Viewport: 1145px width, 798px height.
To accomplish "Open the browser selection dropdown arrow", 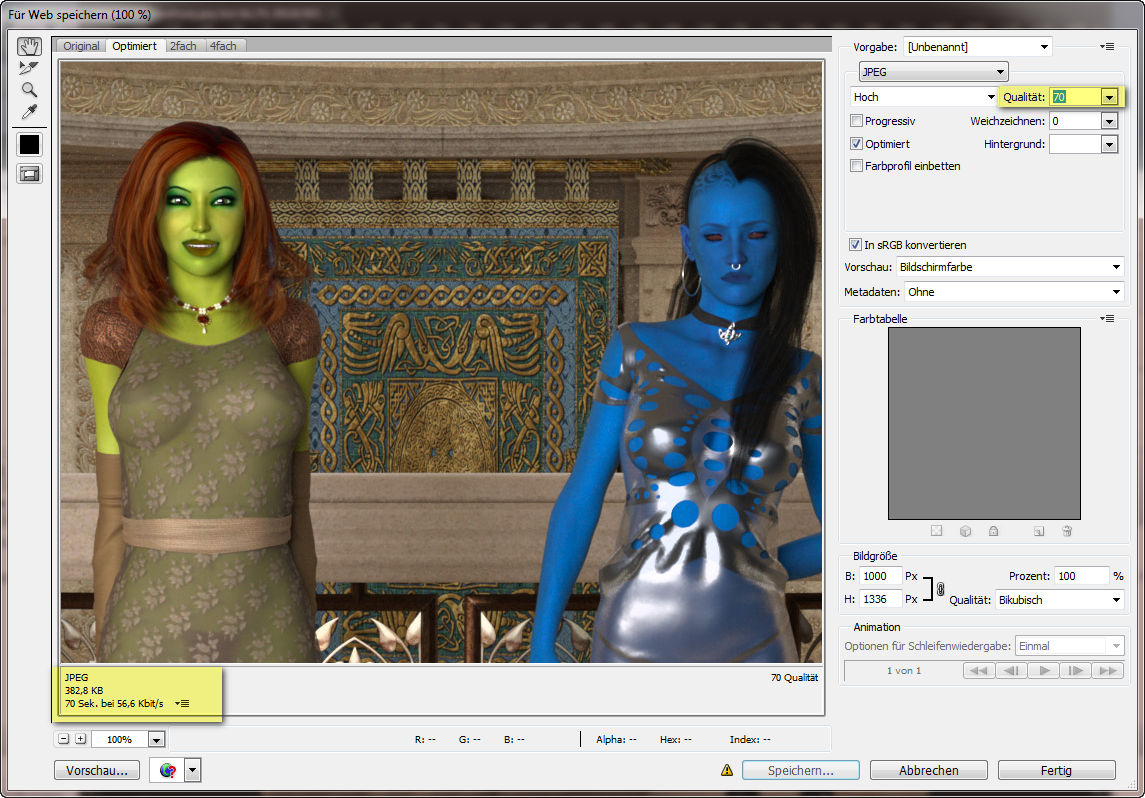I will (192, 770).
